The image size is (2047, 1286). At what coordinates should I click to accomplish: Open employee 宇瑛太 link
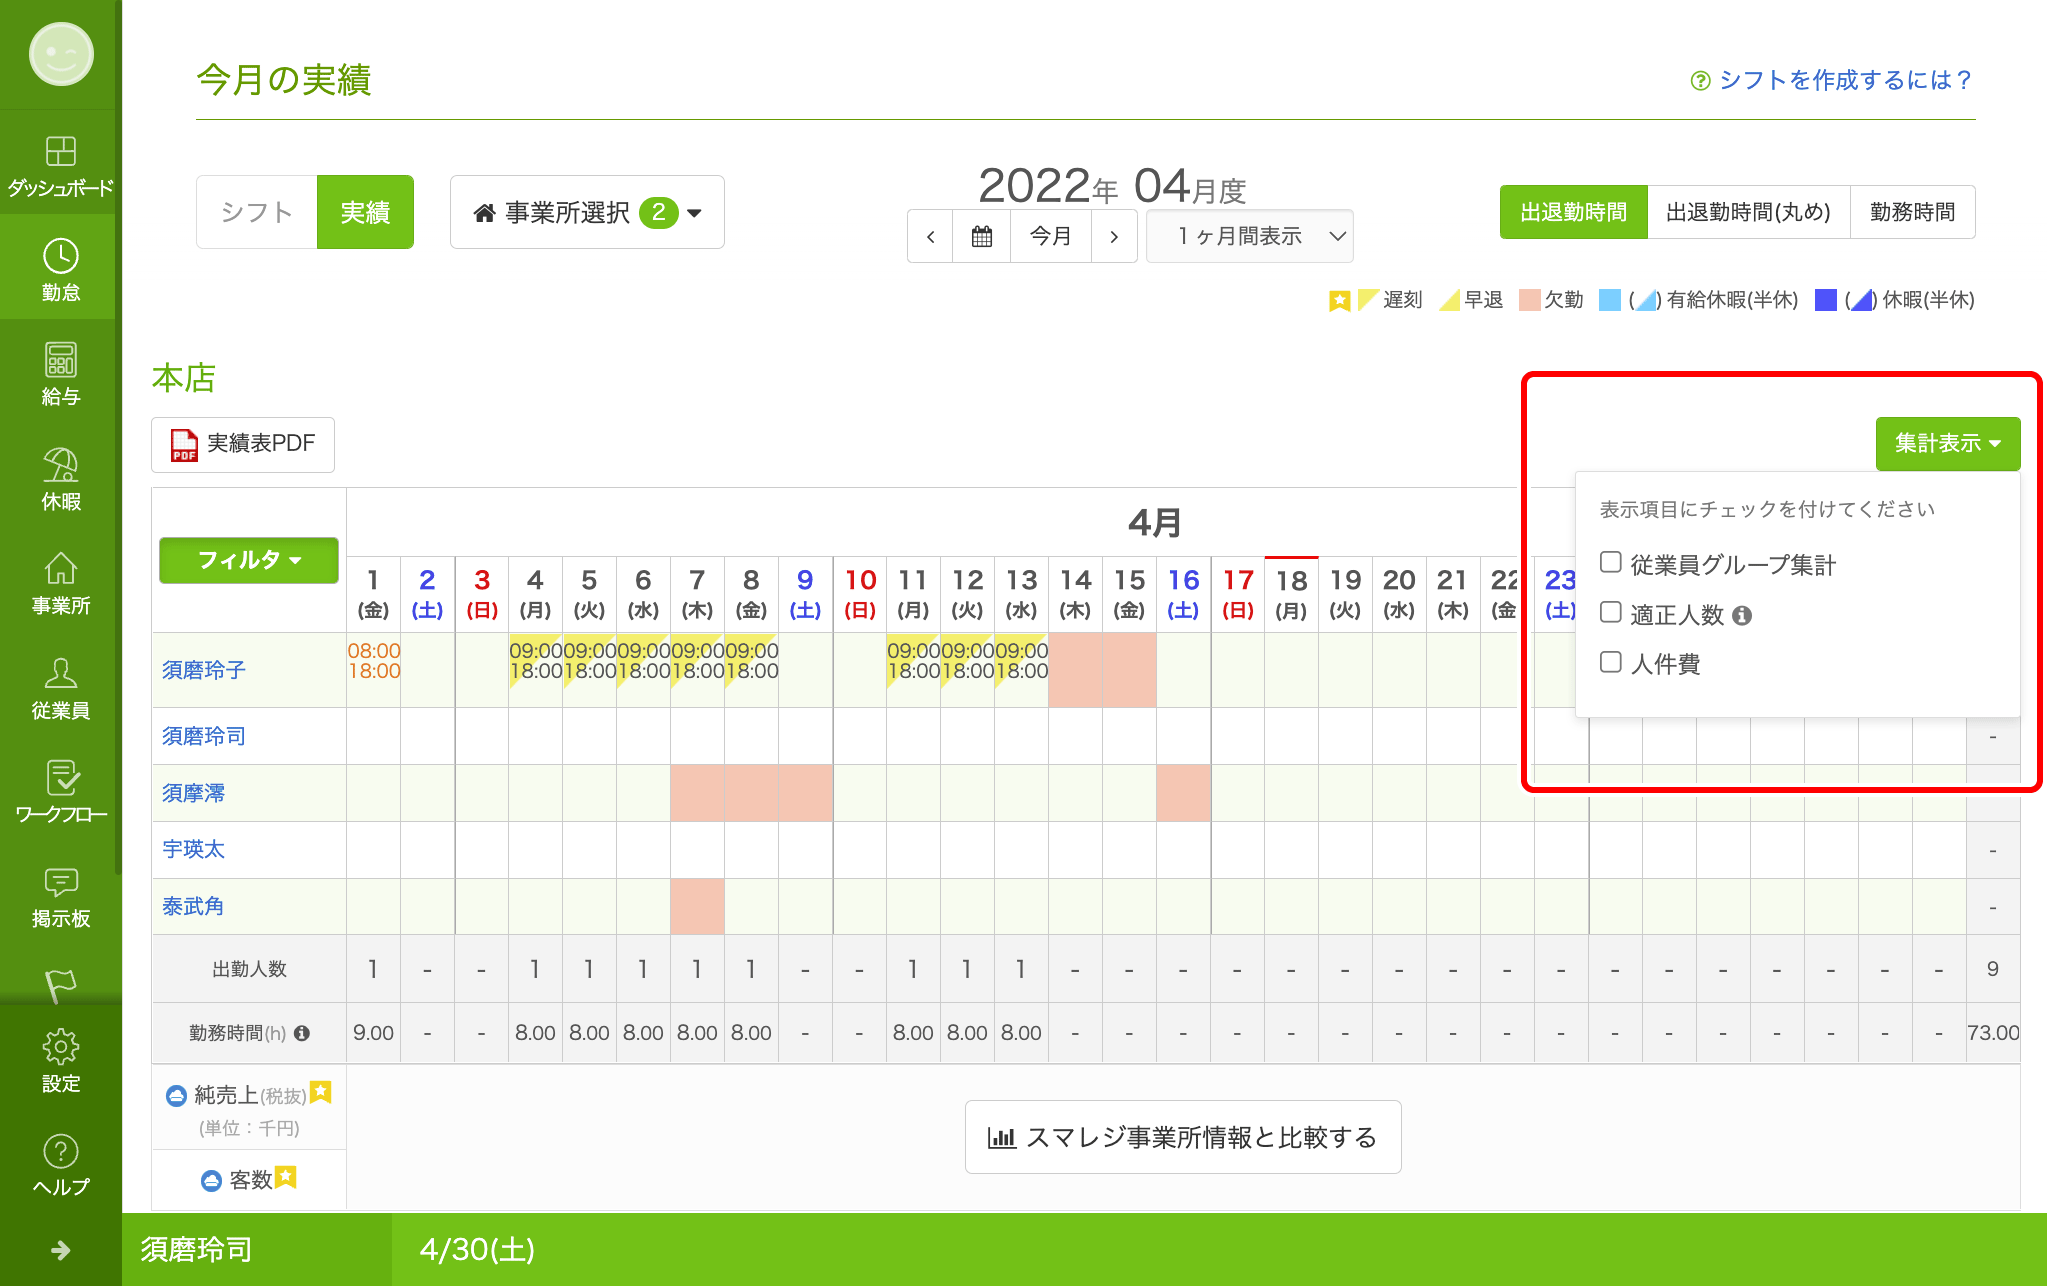[x=194, y=849]
